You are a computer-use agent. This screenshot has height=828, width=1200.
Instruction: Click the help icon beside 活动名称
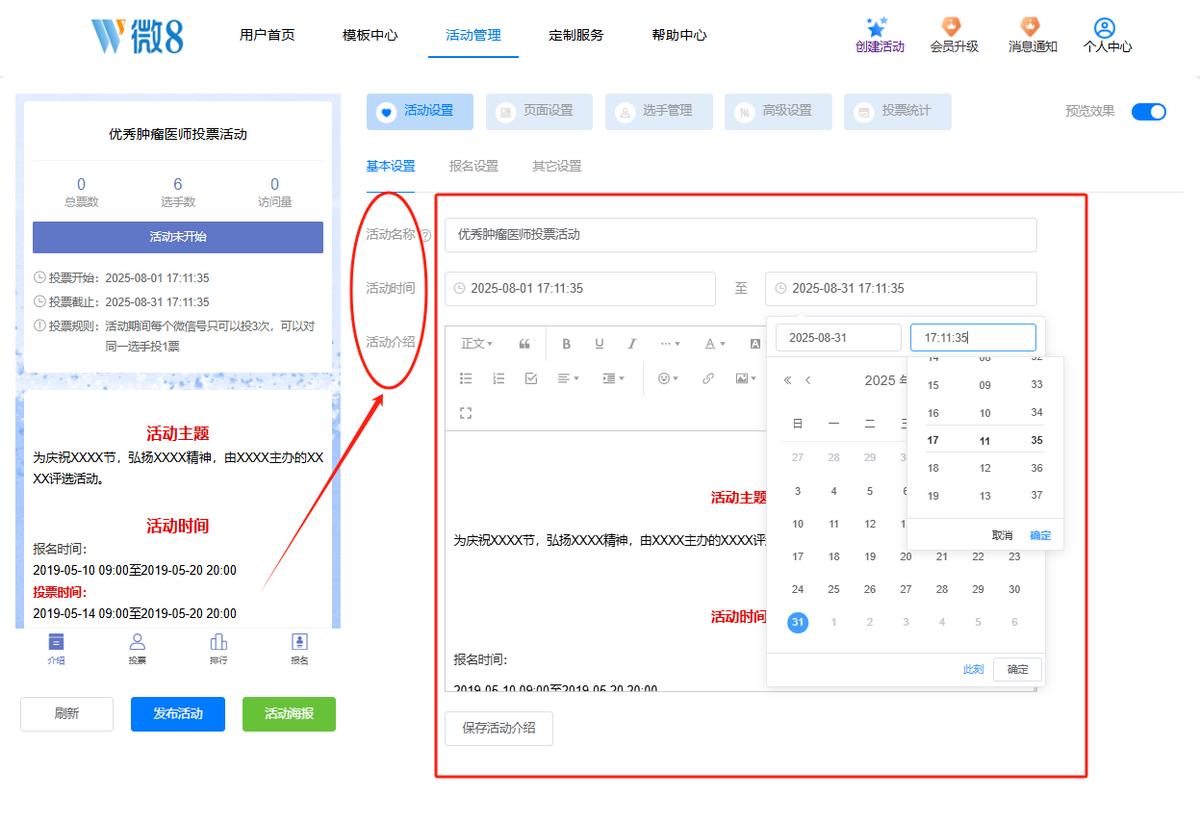425,235
